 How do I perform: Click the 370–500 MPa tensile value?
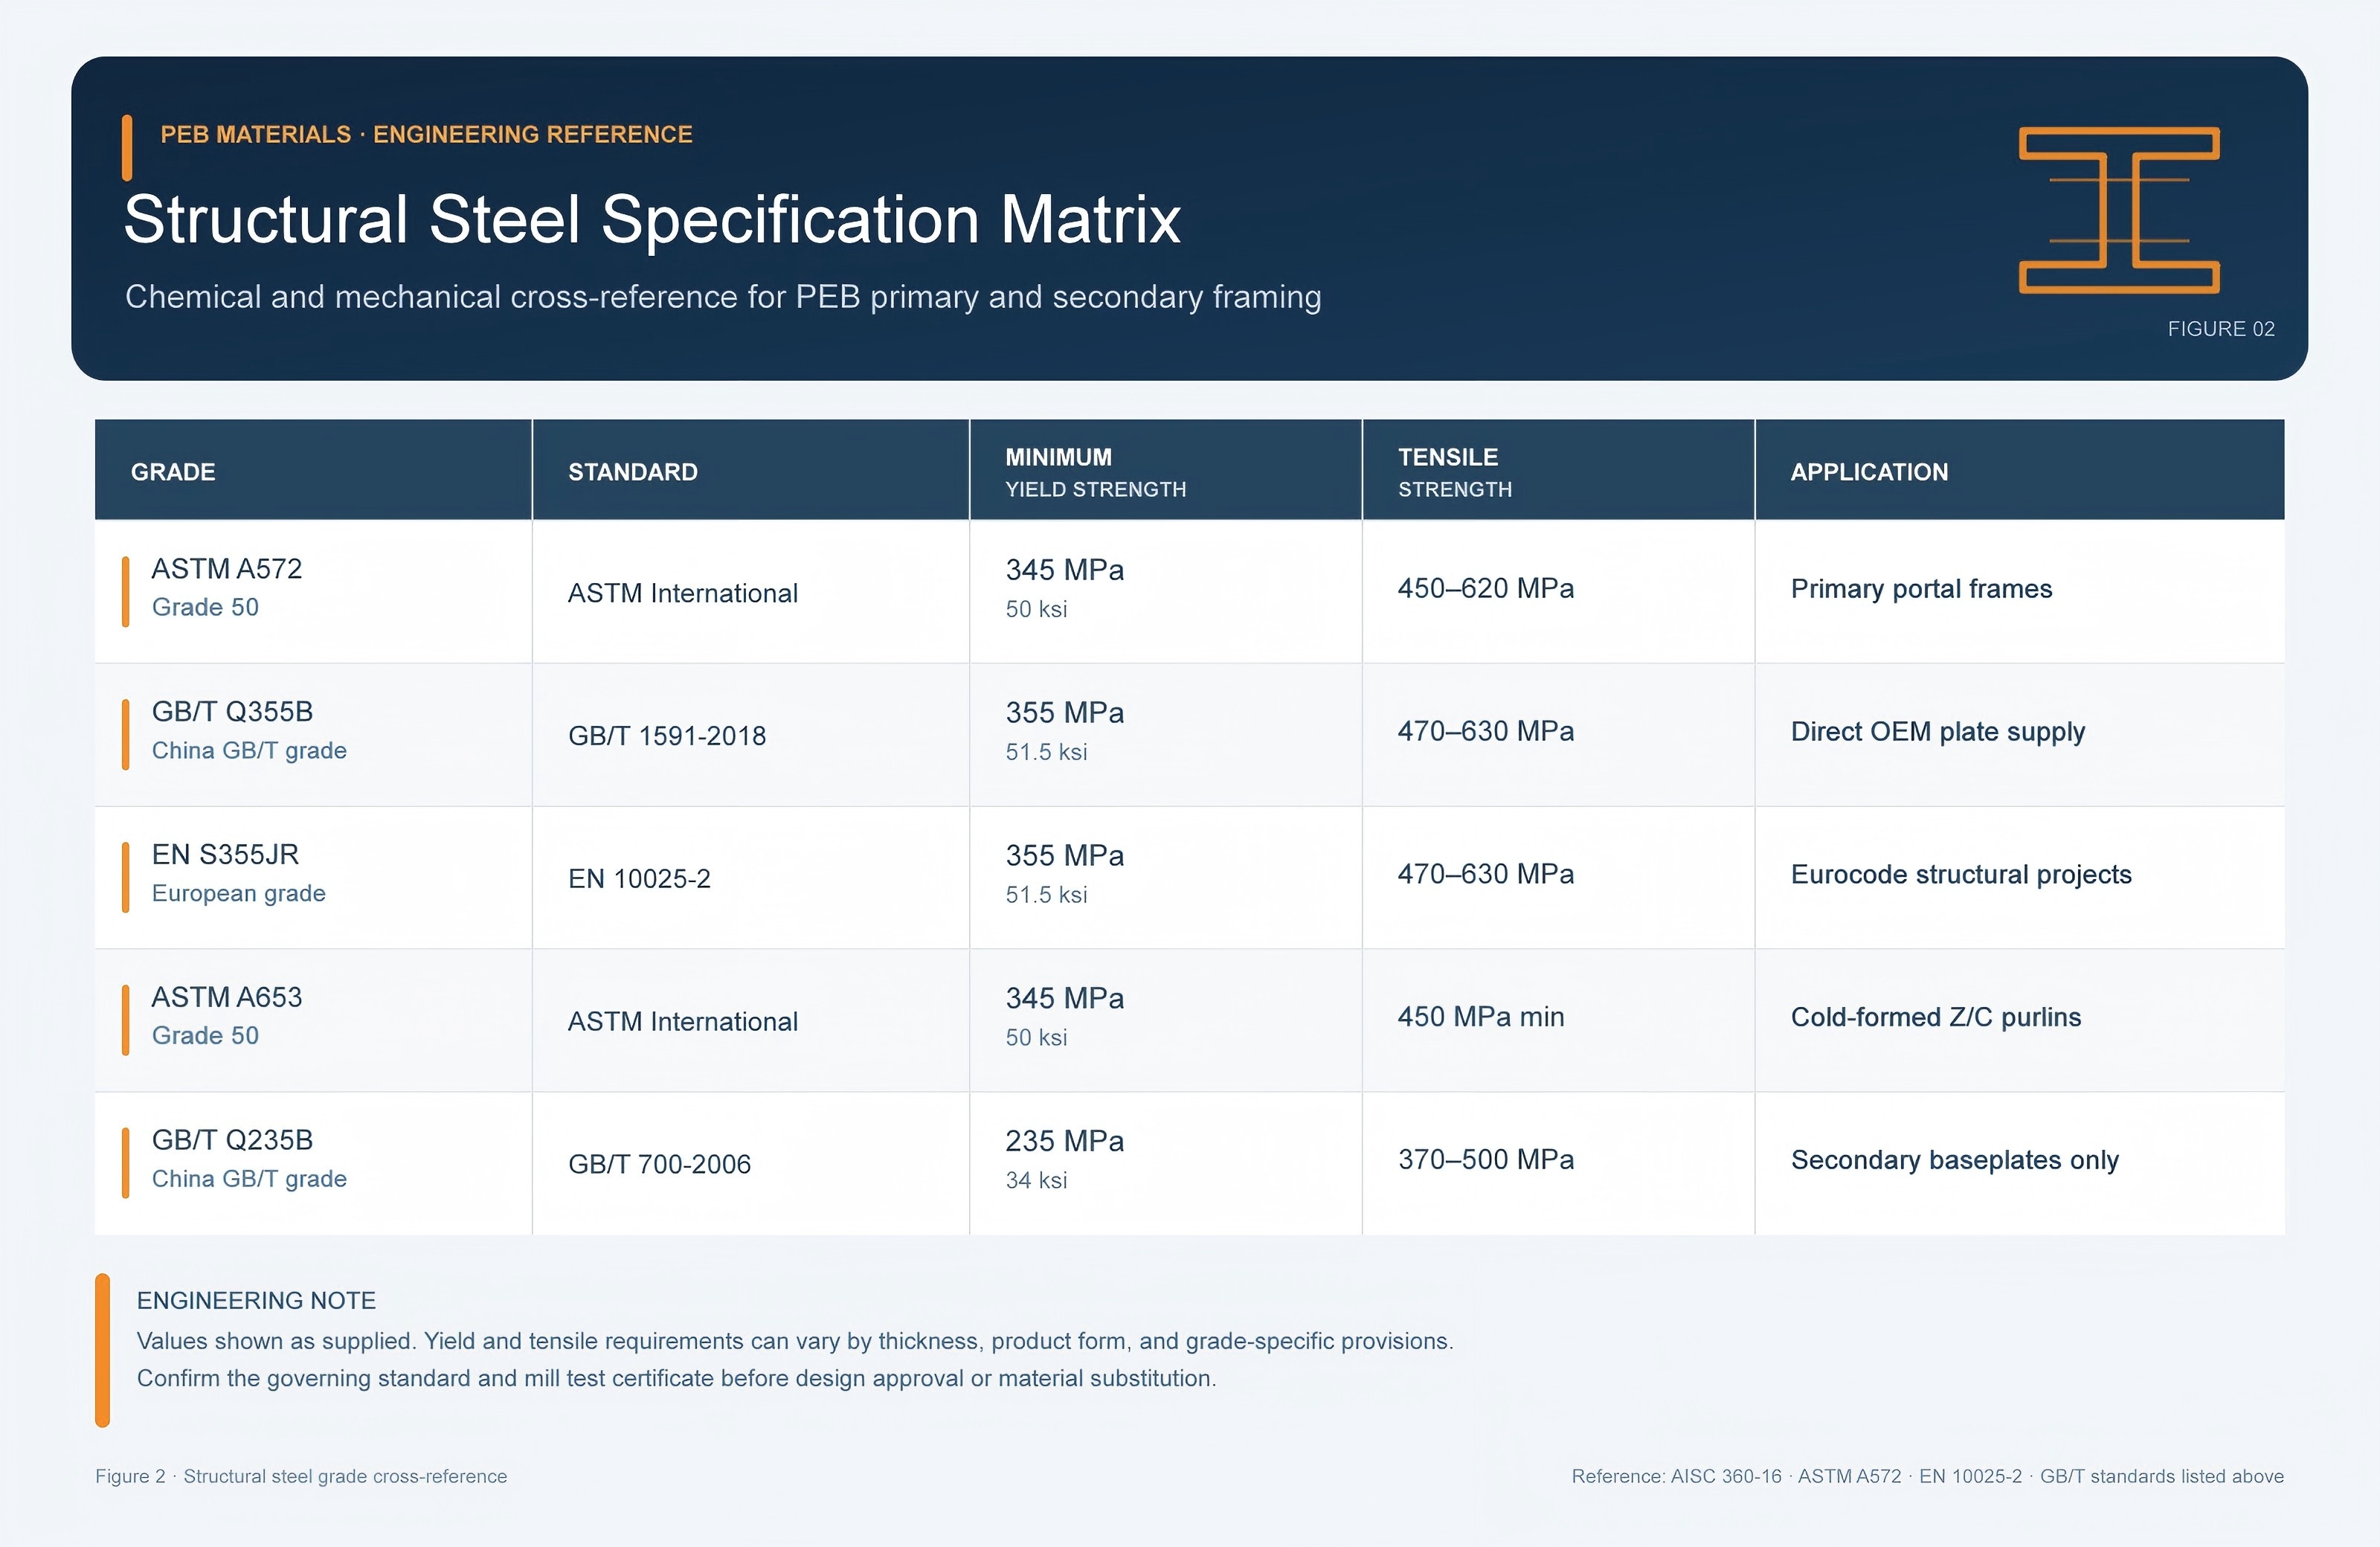[x=1486, y=1160]
